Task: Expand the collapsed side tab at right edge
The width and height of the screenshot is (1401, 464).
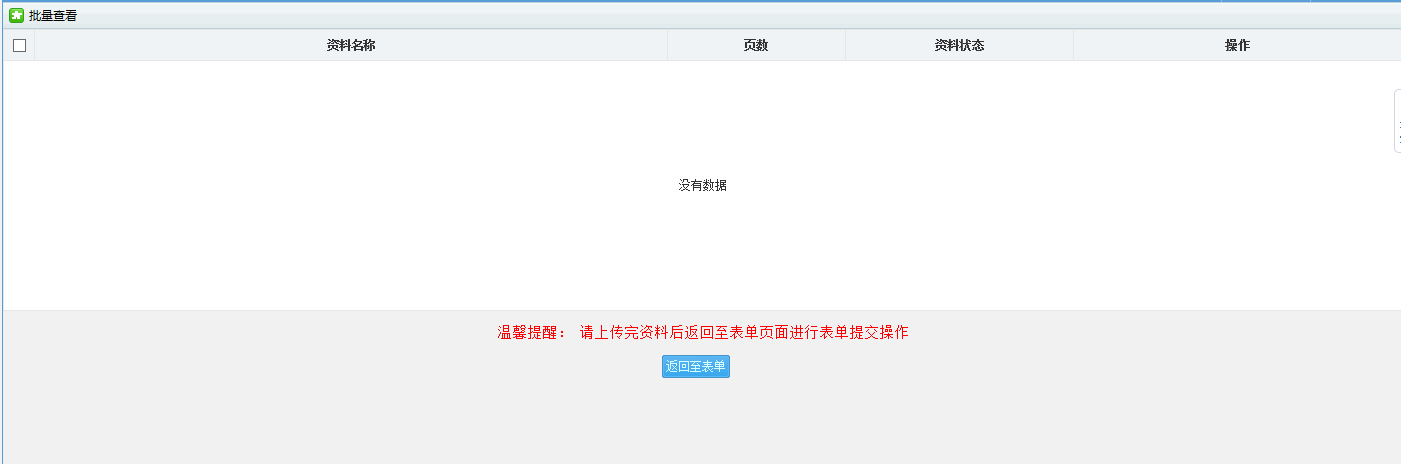Action: [x=1397, y=121]
